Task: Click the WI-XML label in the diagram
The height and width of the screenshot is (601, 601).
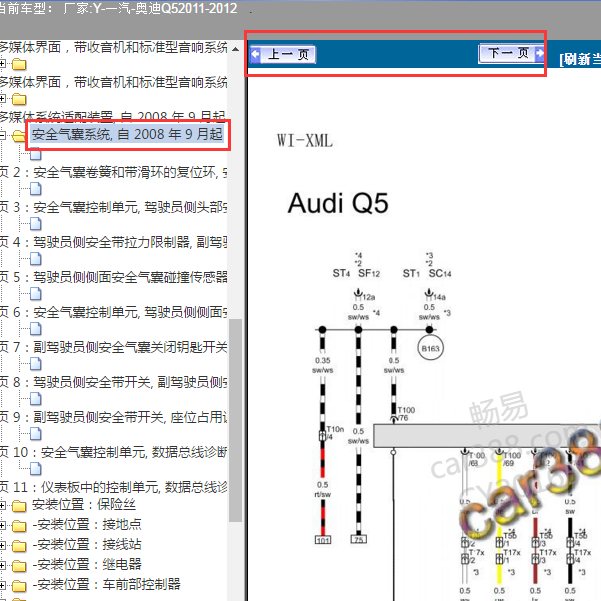Action: coord(305,141)
